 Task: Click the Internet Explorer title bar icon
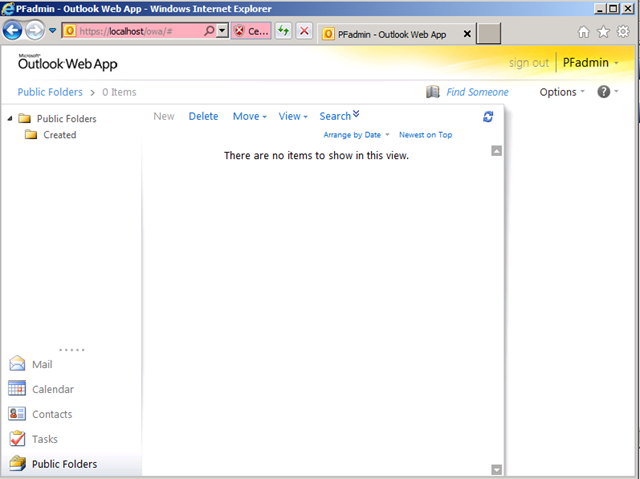point(7,9)
